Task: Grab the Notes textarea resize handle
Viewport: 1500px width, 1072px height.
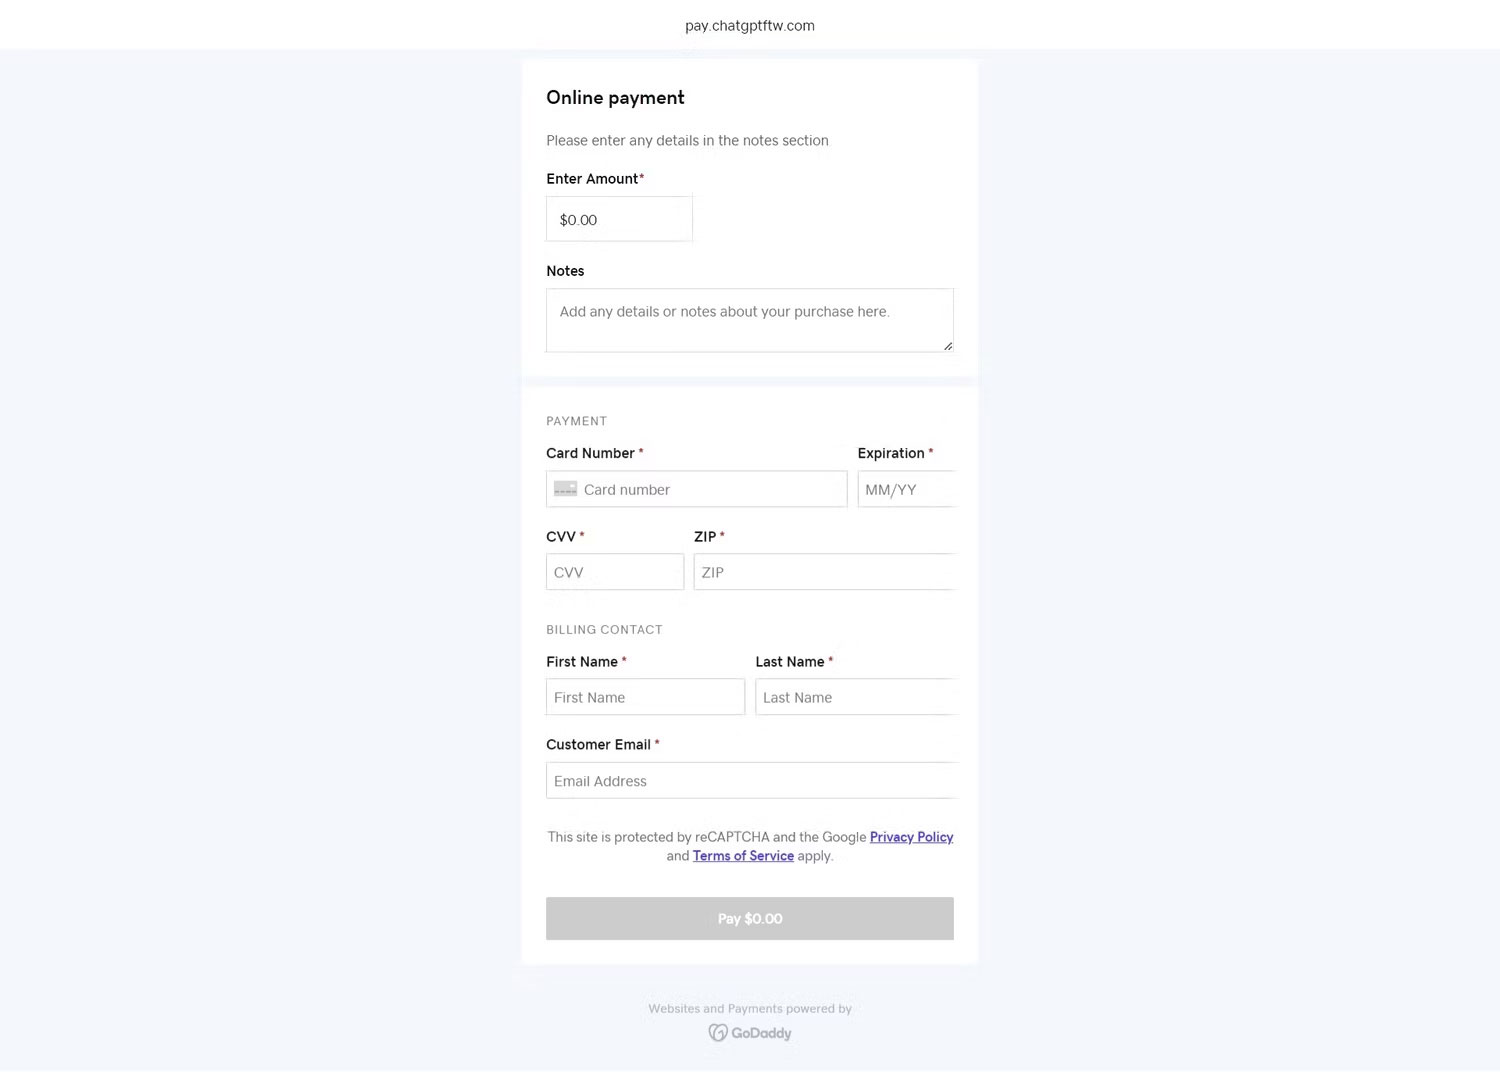Action: click(947, 346)
